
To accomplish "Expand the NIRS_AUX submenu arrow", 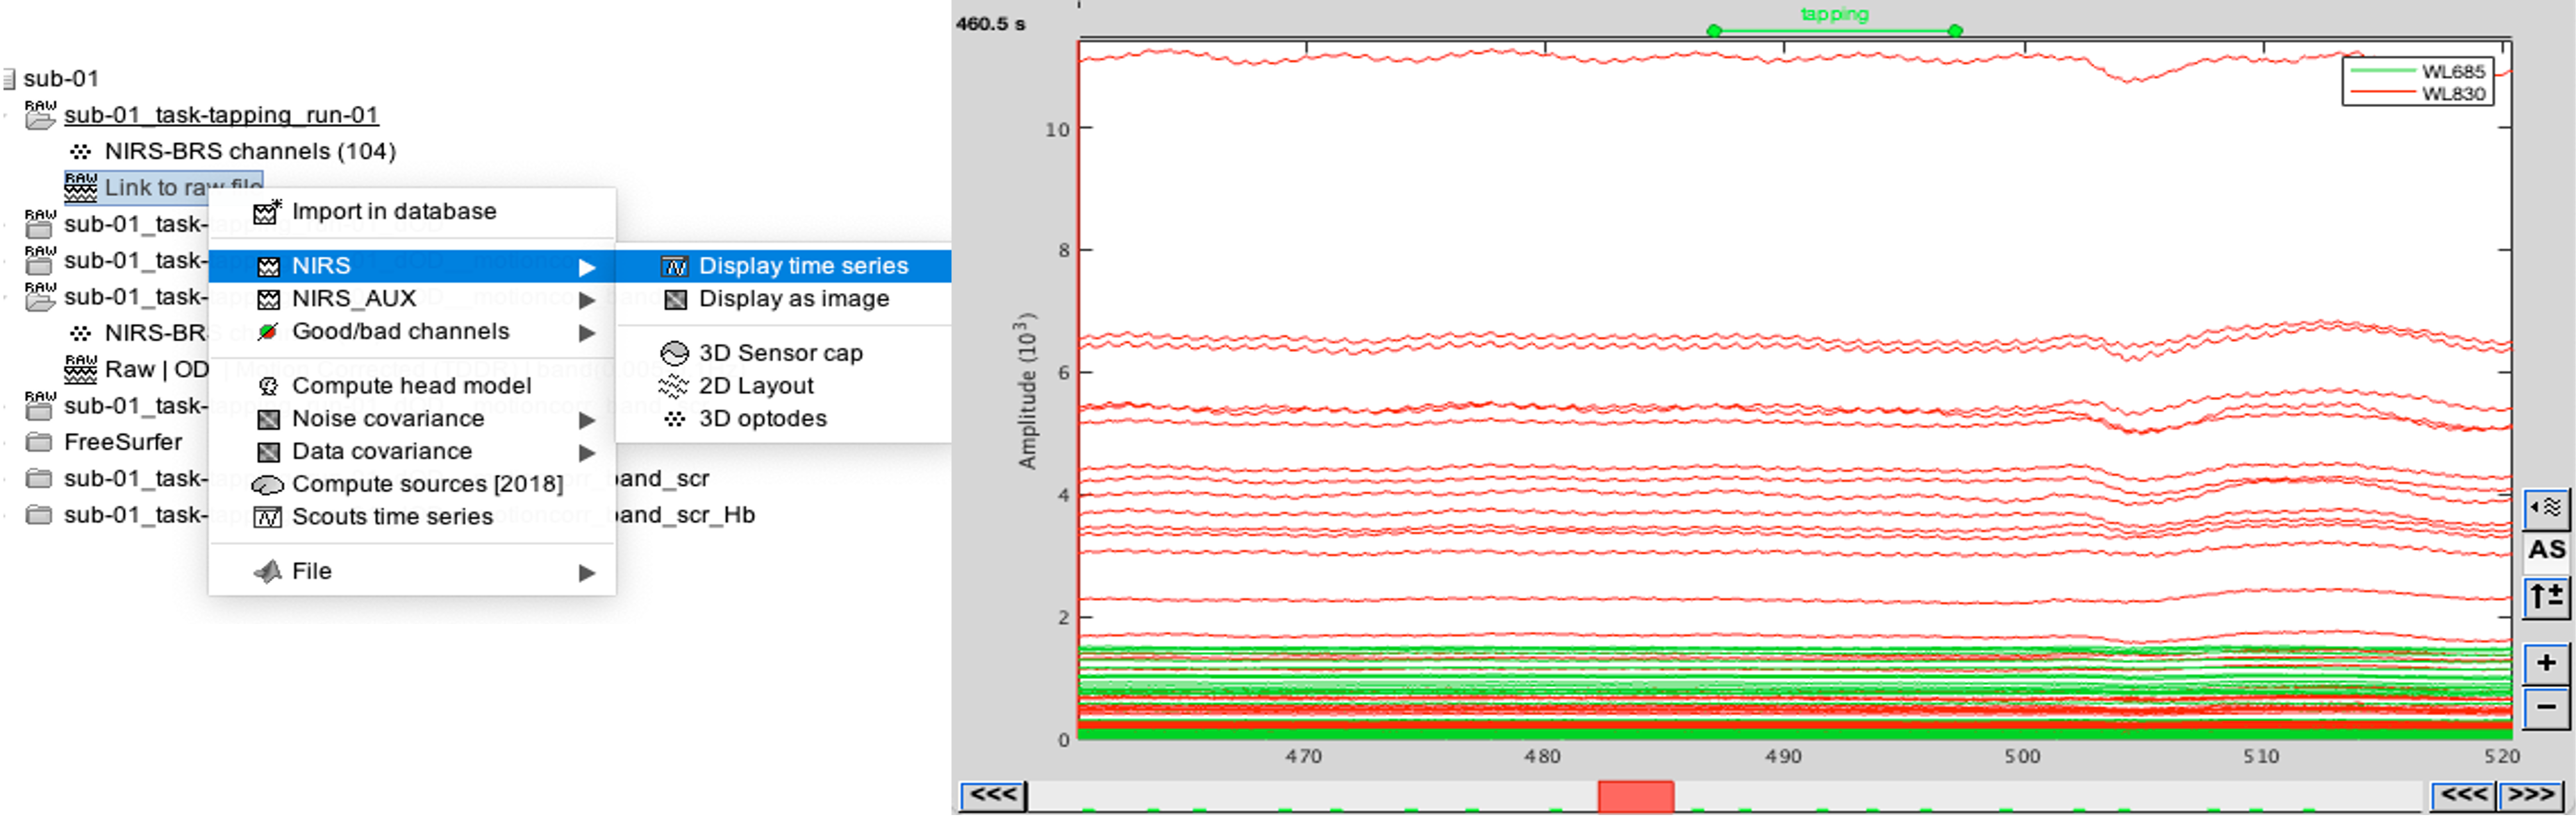I will (587, 299).
